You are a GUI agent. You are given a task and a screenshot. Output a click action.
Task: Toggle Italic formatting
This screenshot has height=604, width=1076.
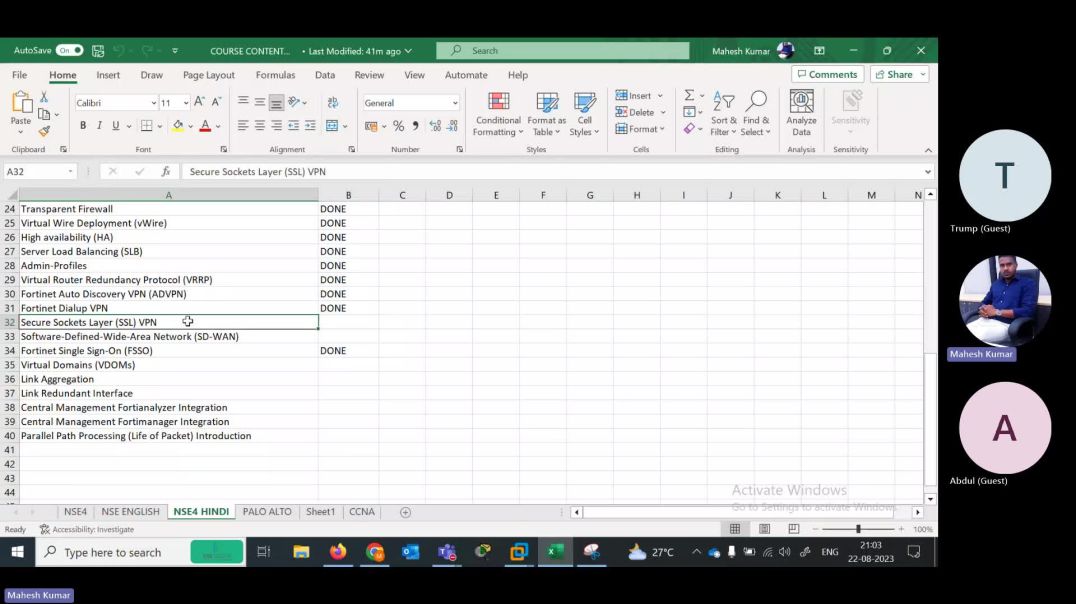click(99, 126)
